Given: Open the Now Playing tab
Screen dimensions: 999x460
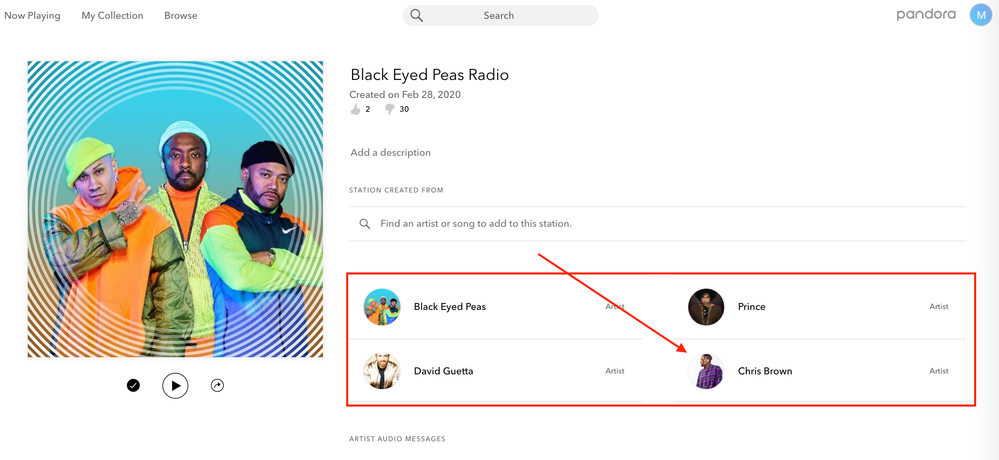Looking at the screenshot, I should click(32, 16).
